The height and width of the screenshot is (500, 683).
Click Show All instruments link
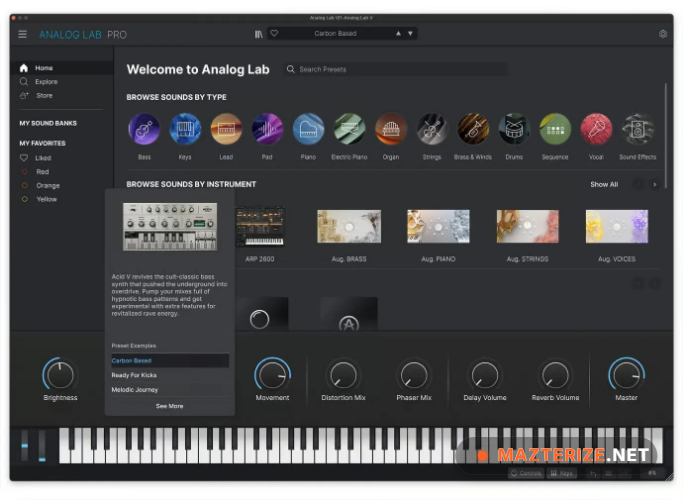pyautogui.click(x=604, y=185)
